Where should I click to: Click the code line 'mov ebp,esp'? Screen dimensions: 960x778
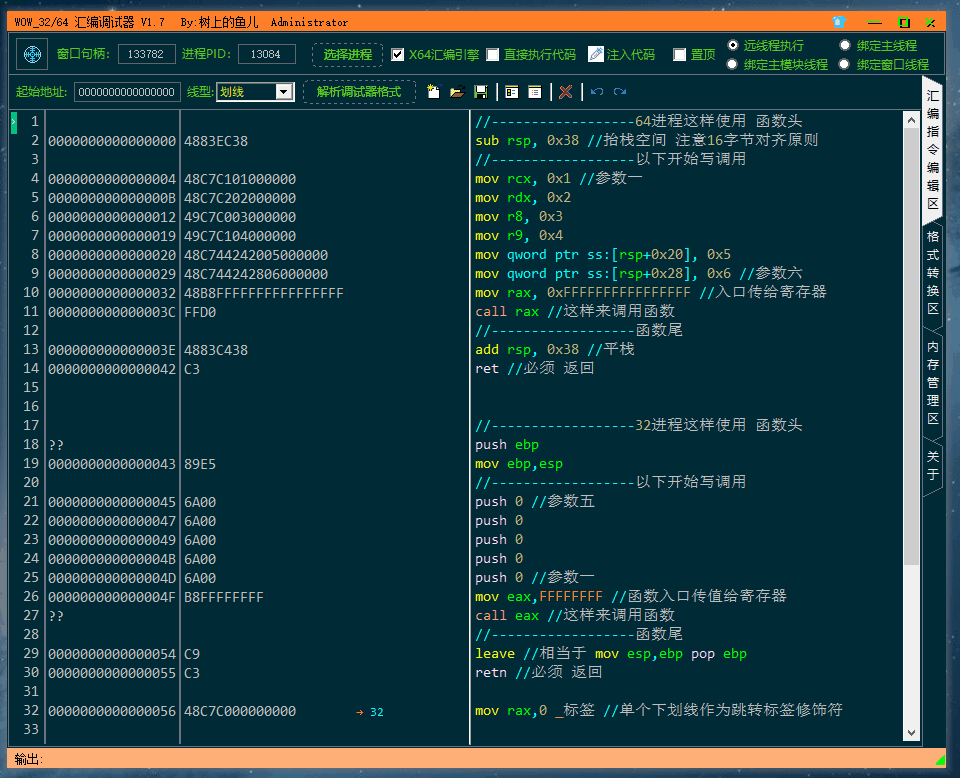click(x=519, y=463)
